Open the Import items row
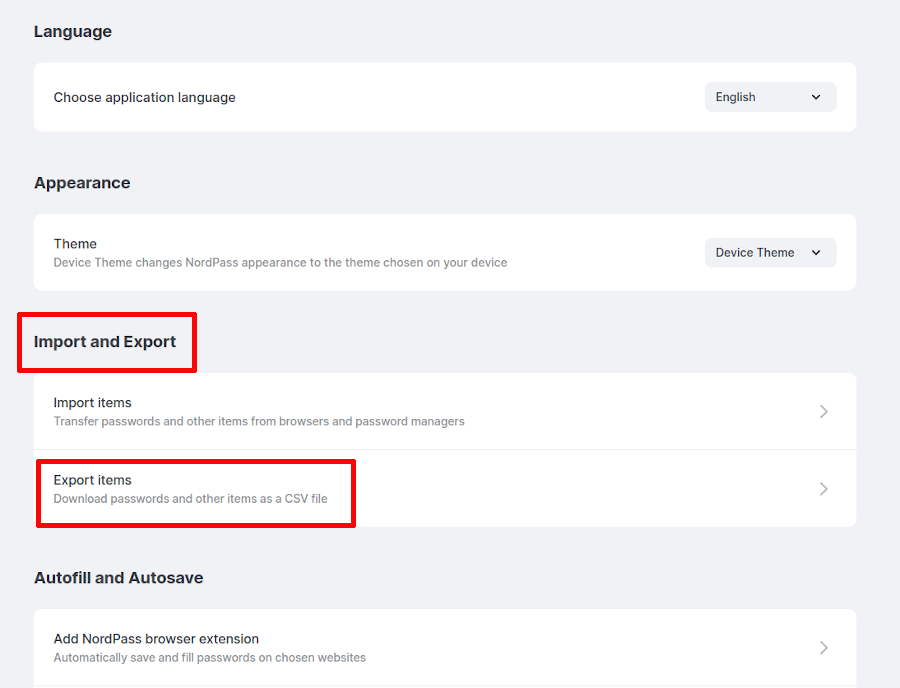Image resolution: width=900 pixels, height=688 pixels. pos(445,411)
